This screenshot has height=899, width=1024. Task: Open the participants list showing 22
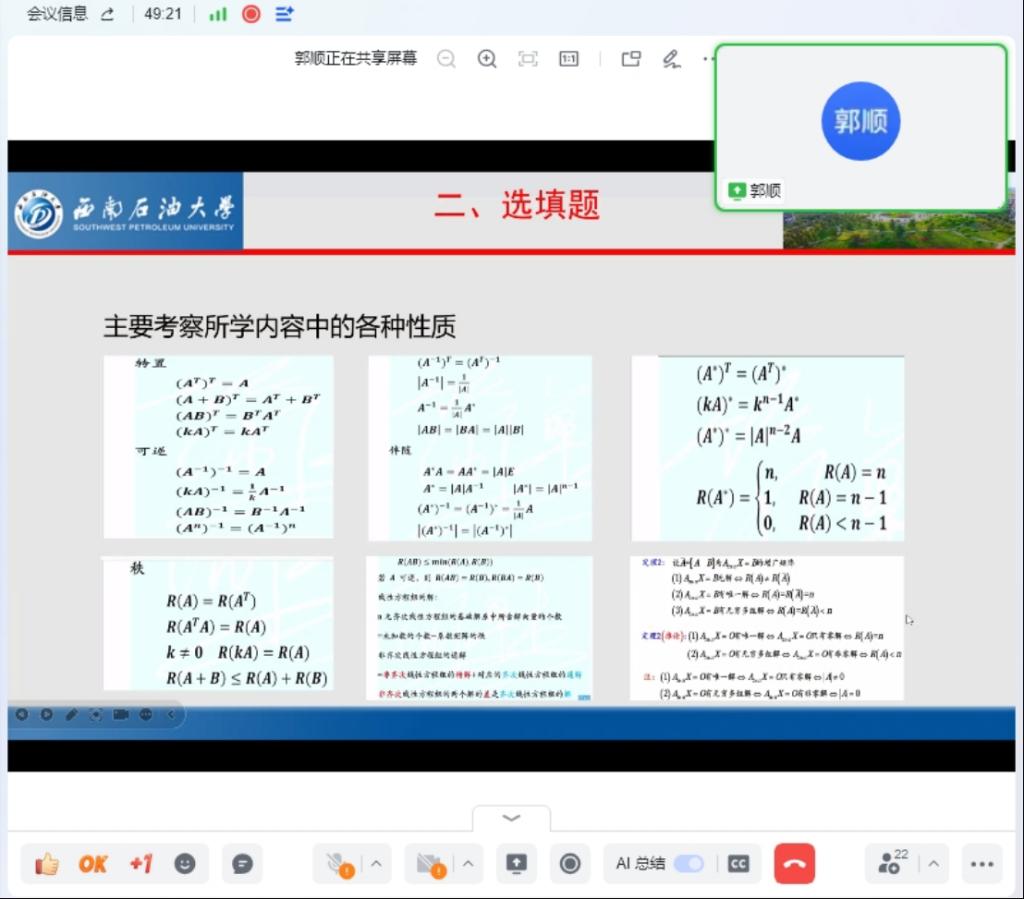click(891, 864)
